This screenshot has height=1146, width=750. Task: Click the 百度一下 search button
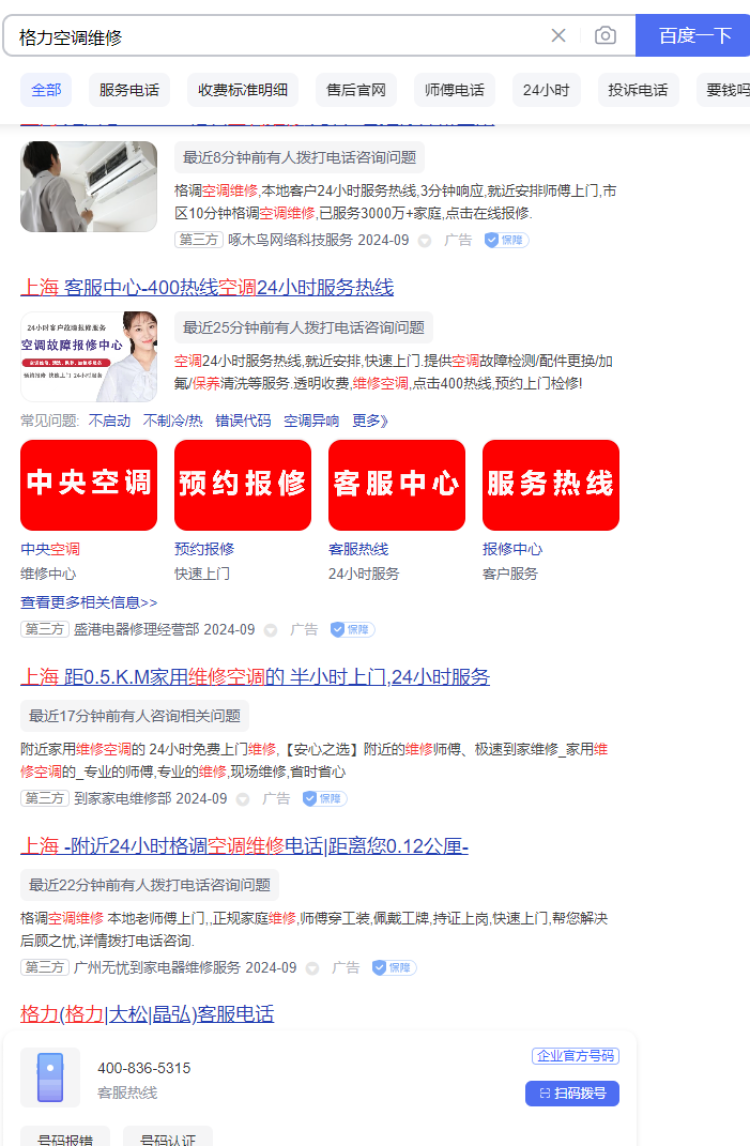click(x=694, y=35)
